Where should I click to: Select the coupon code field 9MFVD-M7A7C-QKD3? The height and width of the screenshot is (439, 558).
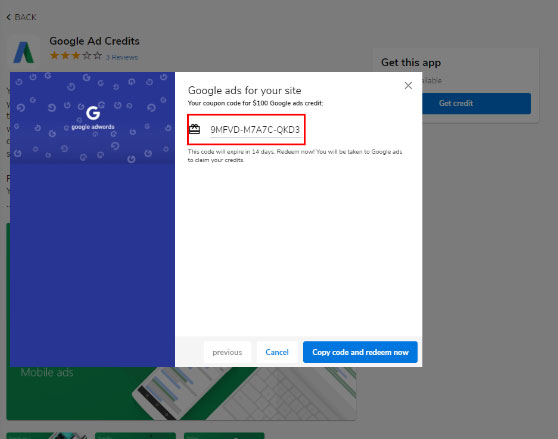point(256,130)
